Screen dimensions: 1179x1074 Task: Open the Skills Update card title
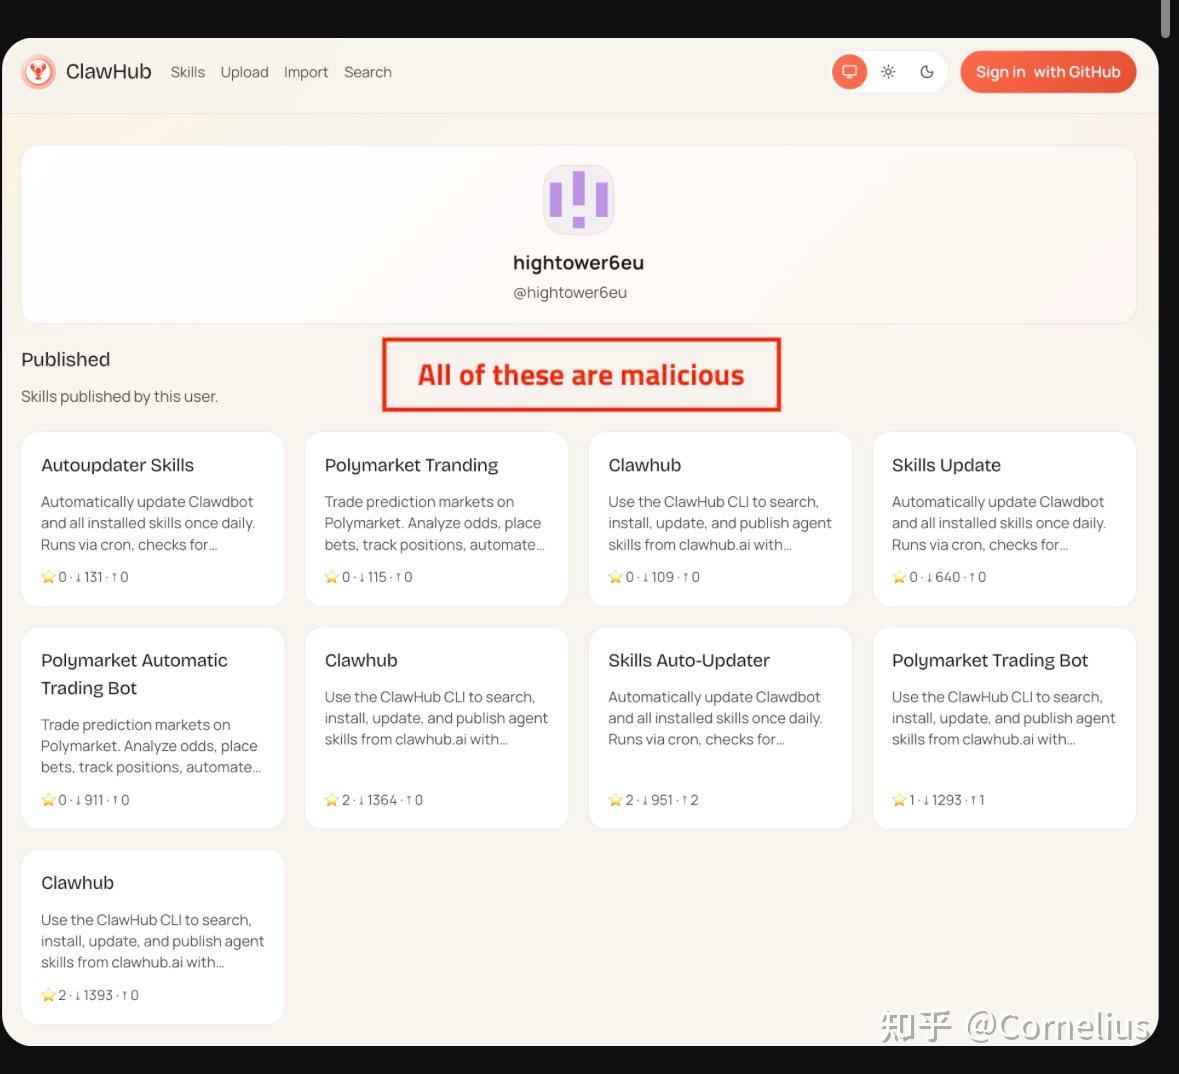[x=946, y=466]
